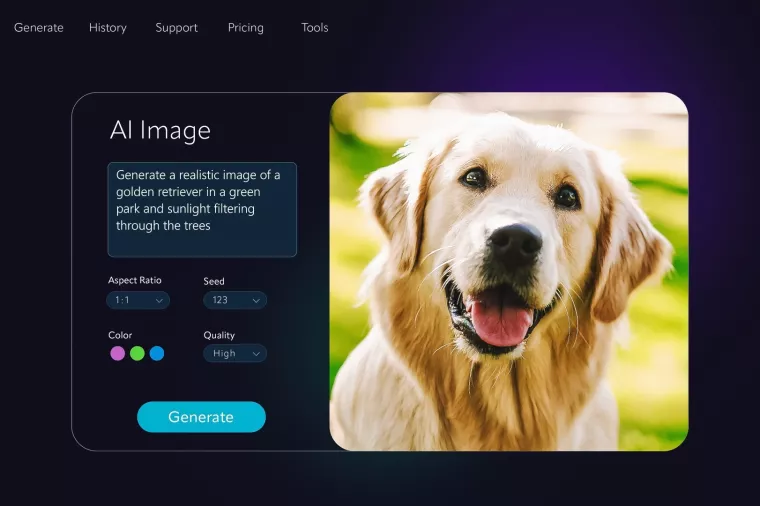Open the Quality High dropdown
This screenshot has width=760, height=506.
235,353
